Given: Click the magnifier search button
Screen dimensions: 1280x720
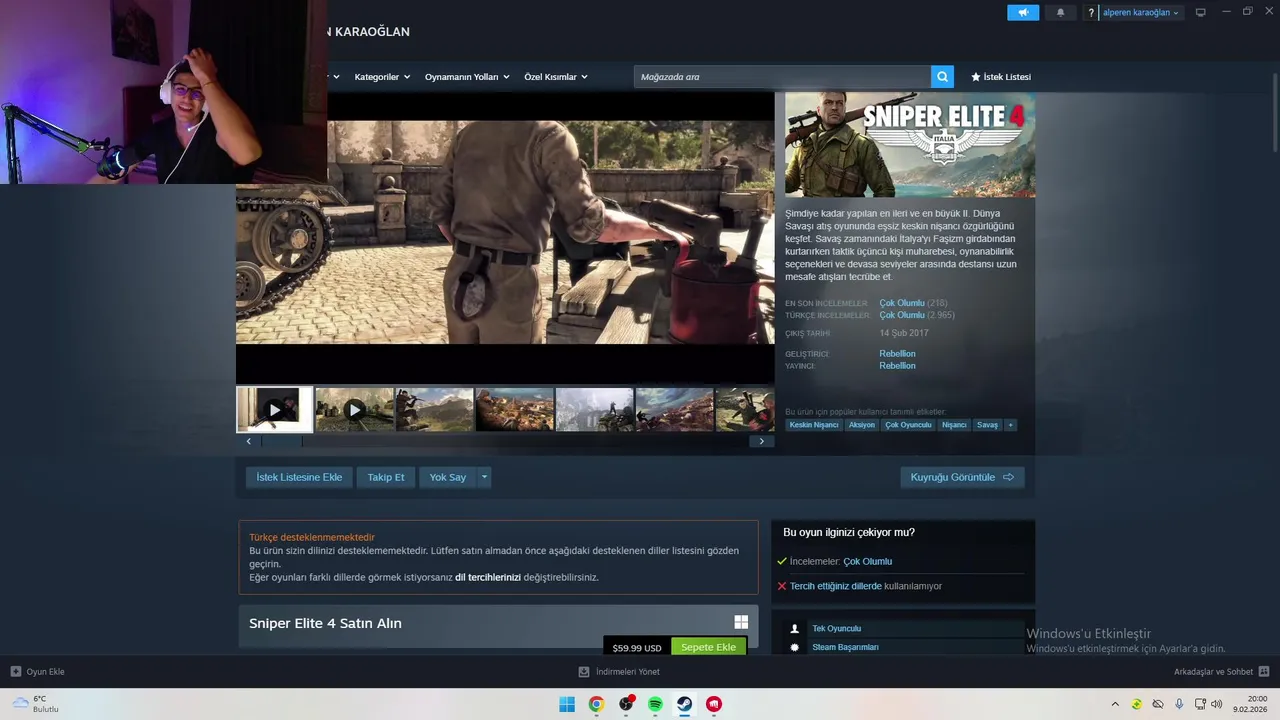Looking at the screenshot, I should (942, 77).
